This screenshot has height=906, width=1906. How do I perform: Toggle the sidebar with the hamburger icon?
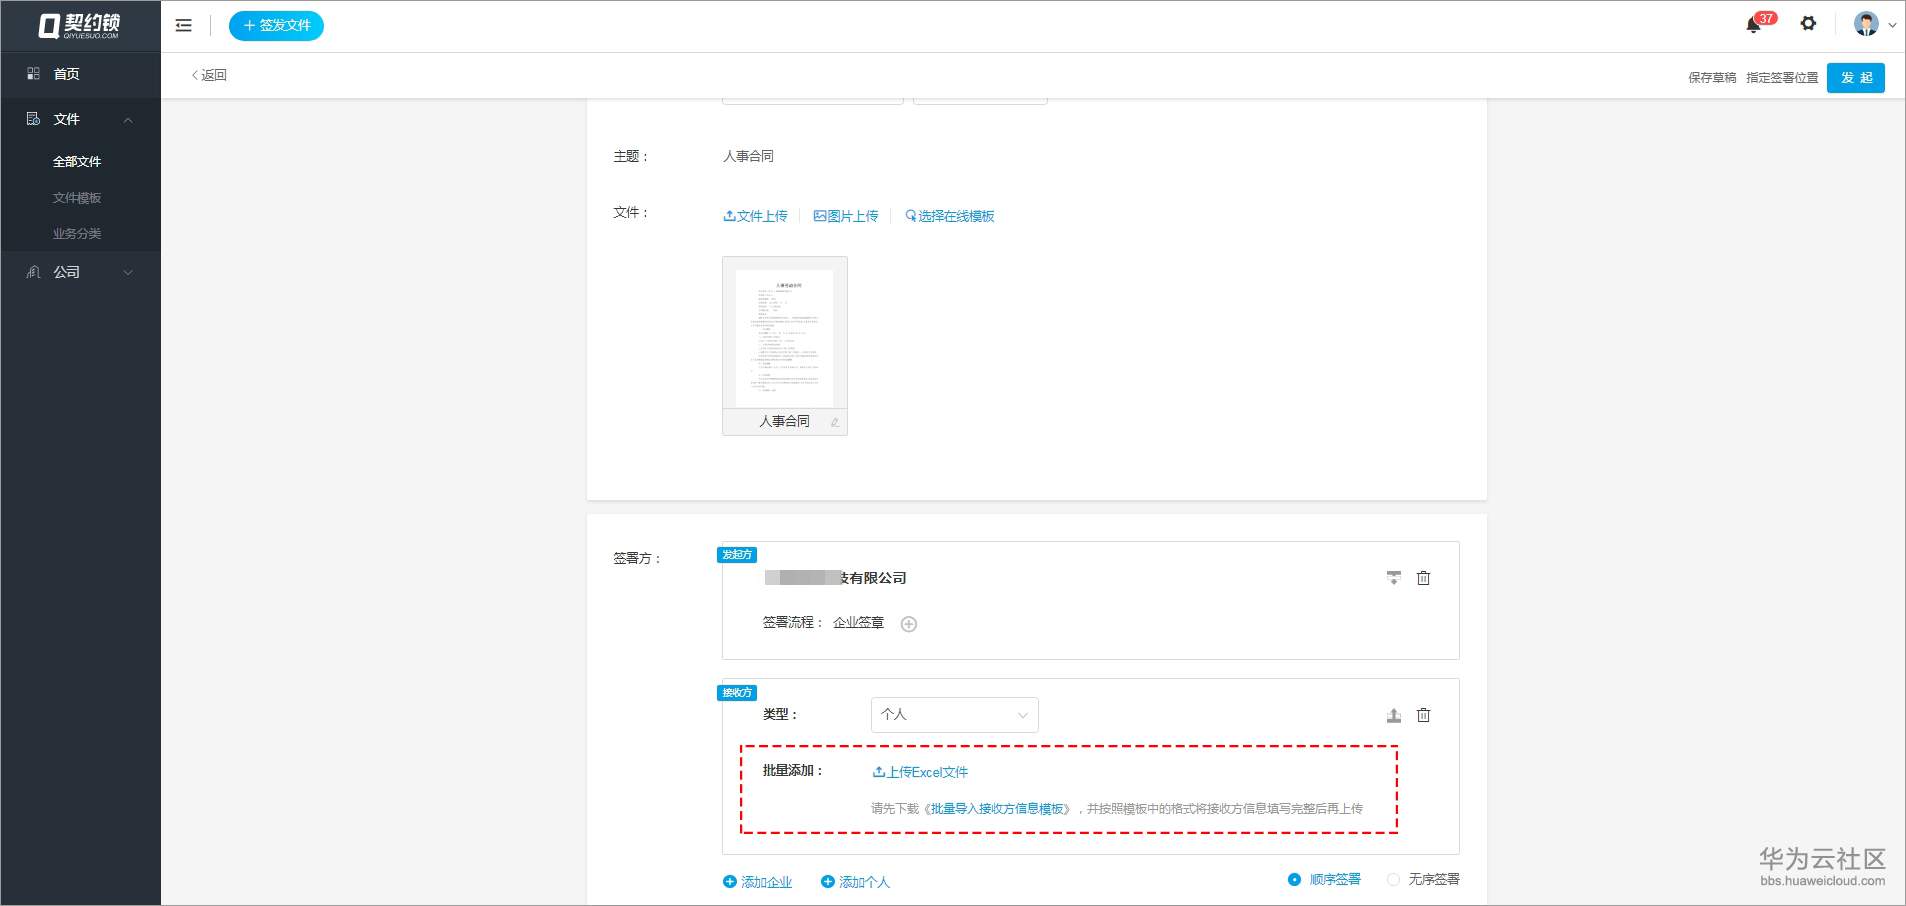tap(183, 25)
